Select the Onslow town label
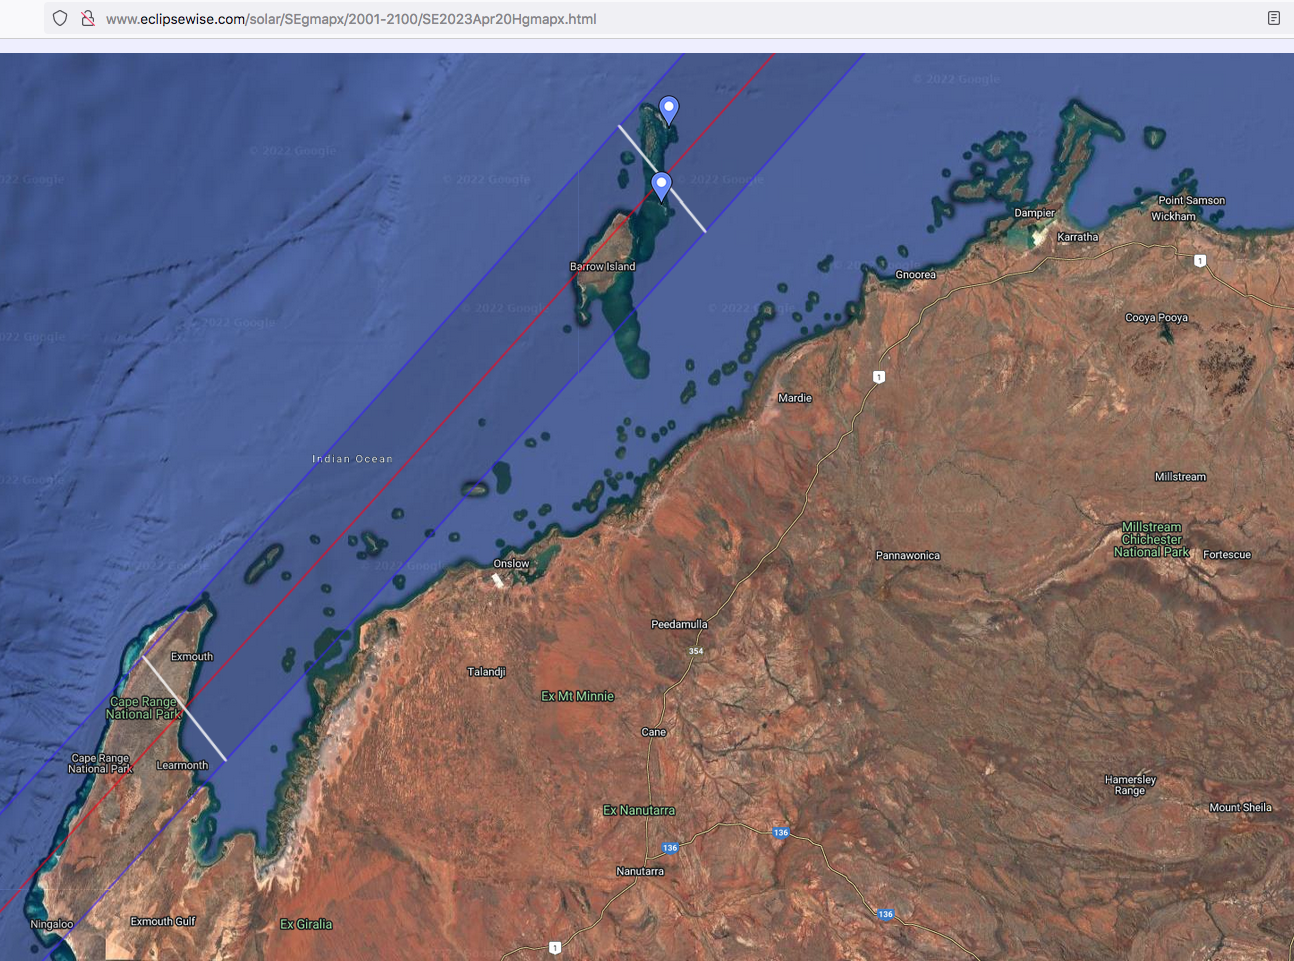The height and width of the screenshot is (961, 1294). coord(511,564)
